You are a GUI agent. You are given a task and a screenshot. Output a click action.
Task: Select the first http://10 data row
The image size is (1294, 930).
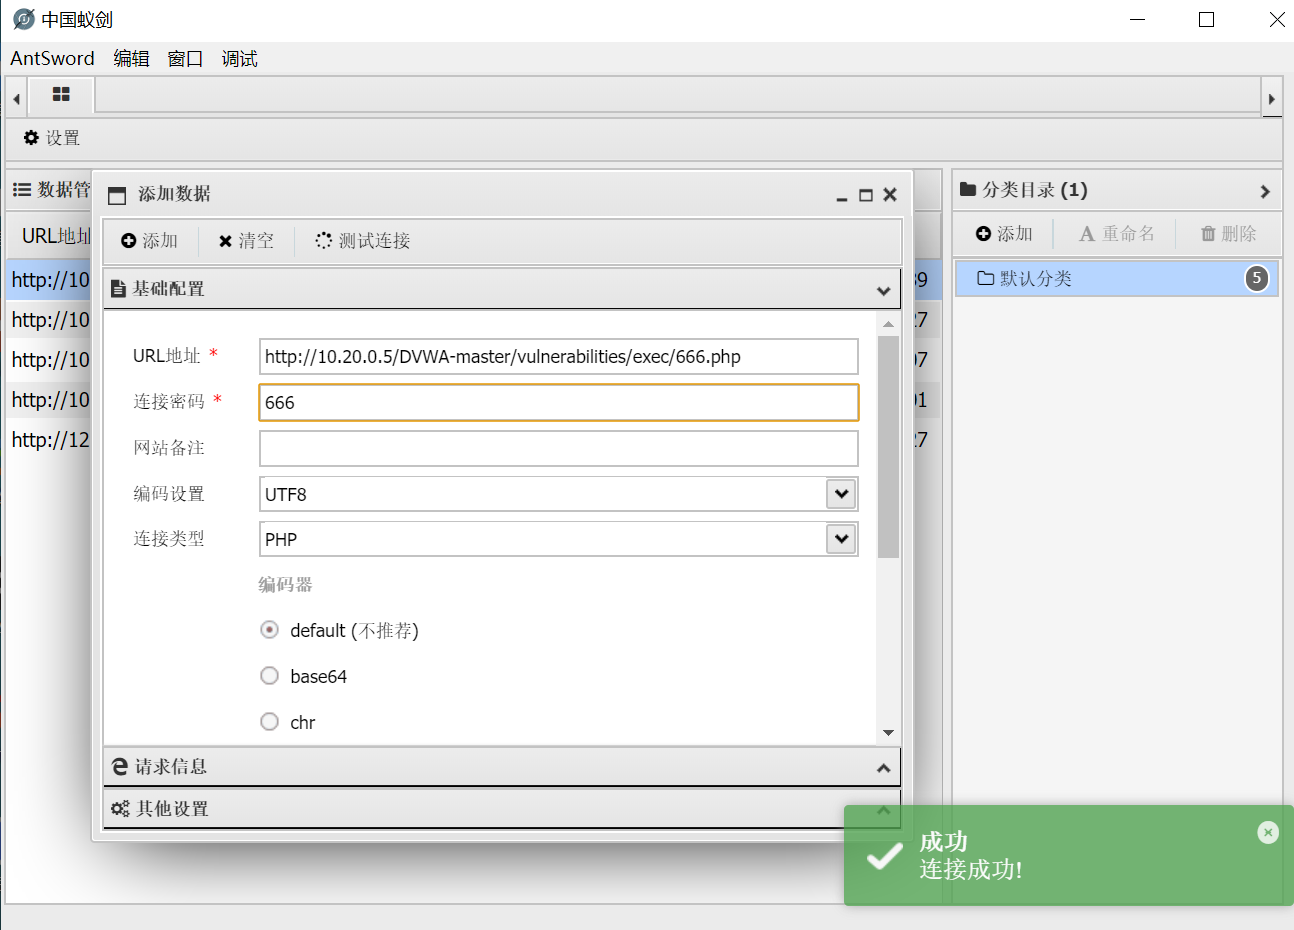click(x=50, y=280)
